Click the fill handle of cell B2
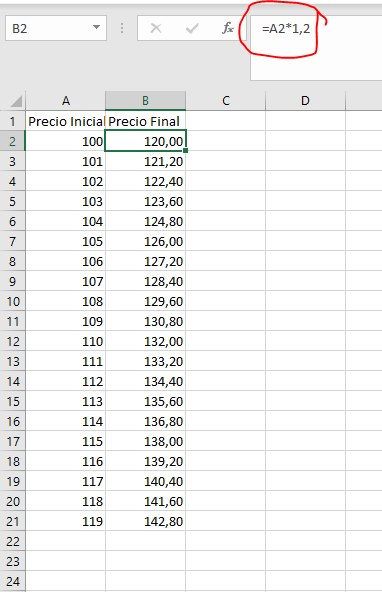 tap(185, 151)
